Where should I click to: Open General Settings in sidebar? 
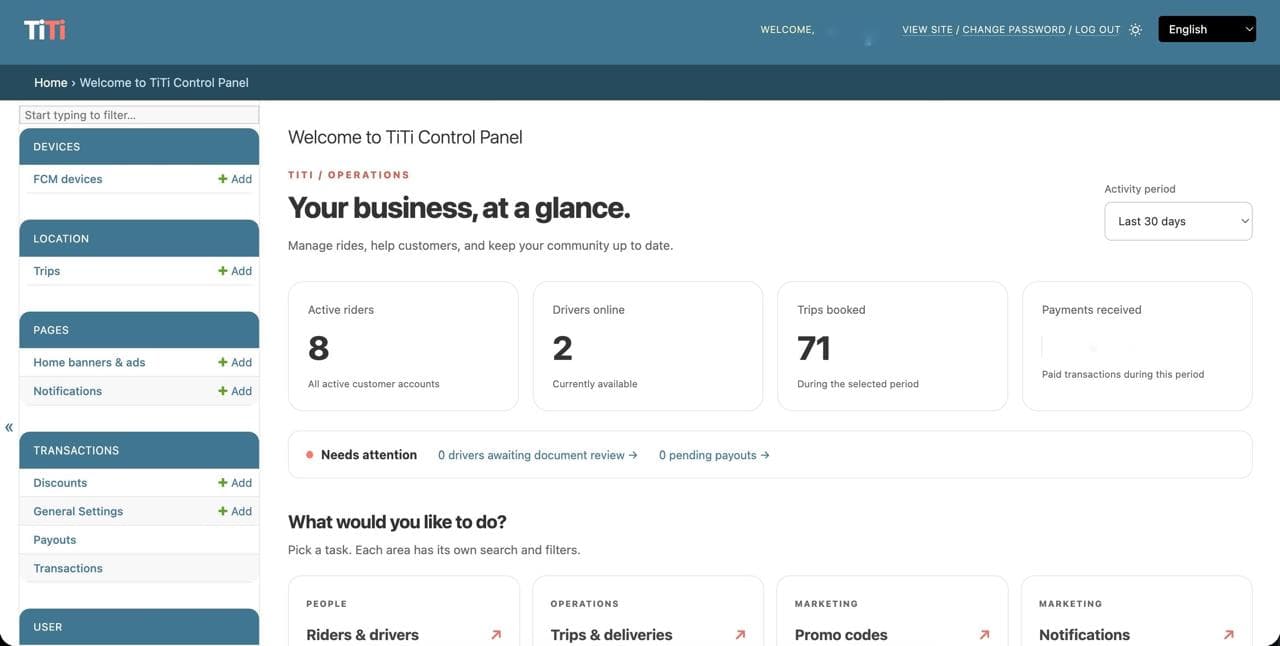pyautogui.click(x=78, y=511)
